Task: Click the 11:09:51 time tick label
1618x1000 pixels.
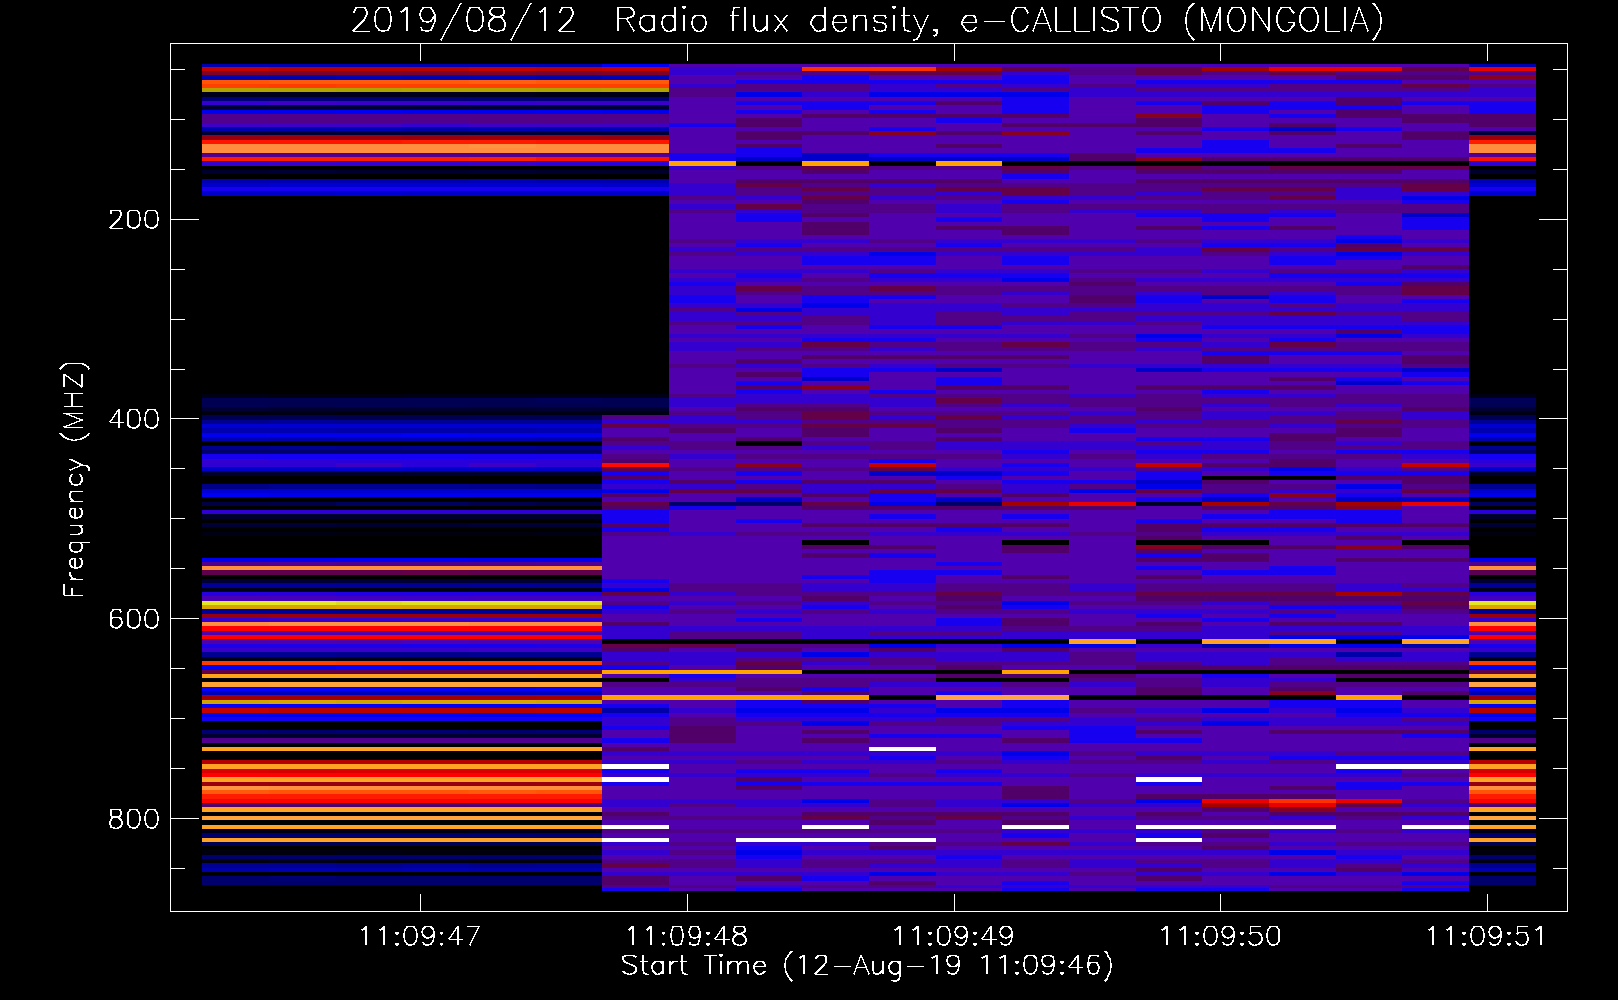Action: tap(1486, 937)
